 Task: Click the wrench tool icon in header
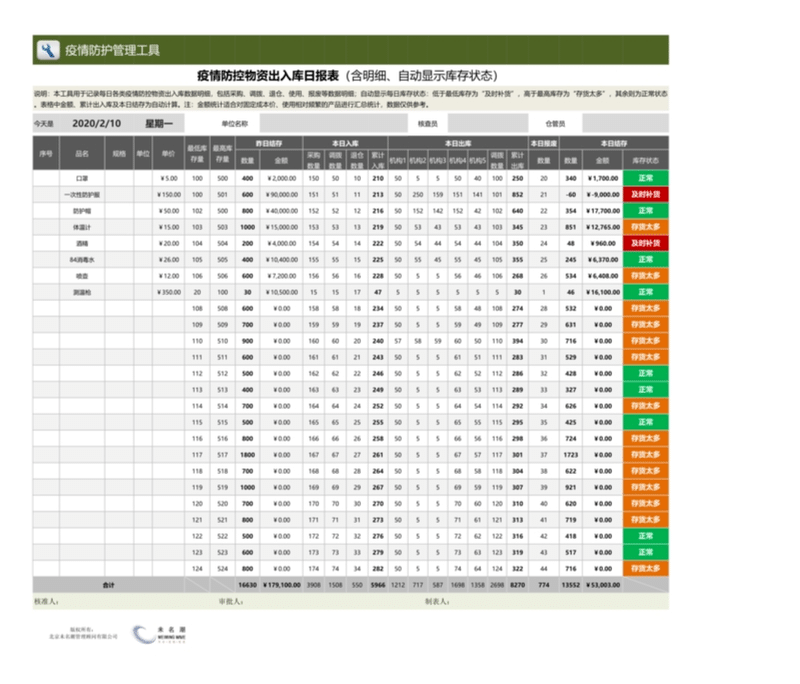click(x=47, y=50)
